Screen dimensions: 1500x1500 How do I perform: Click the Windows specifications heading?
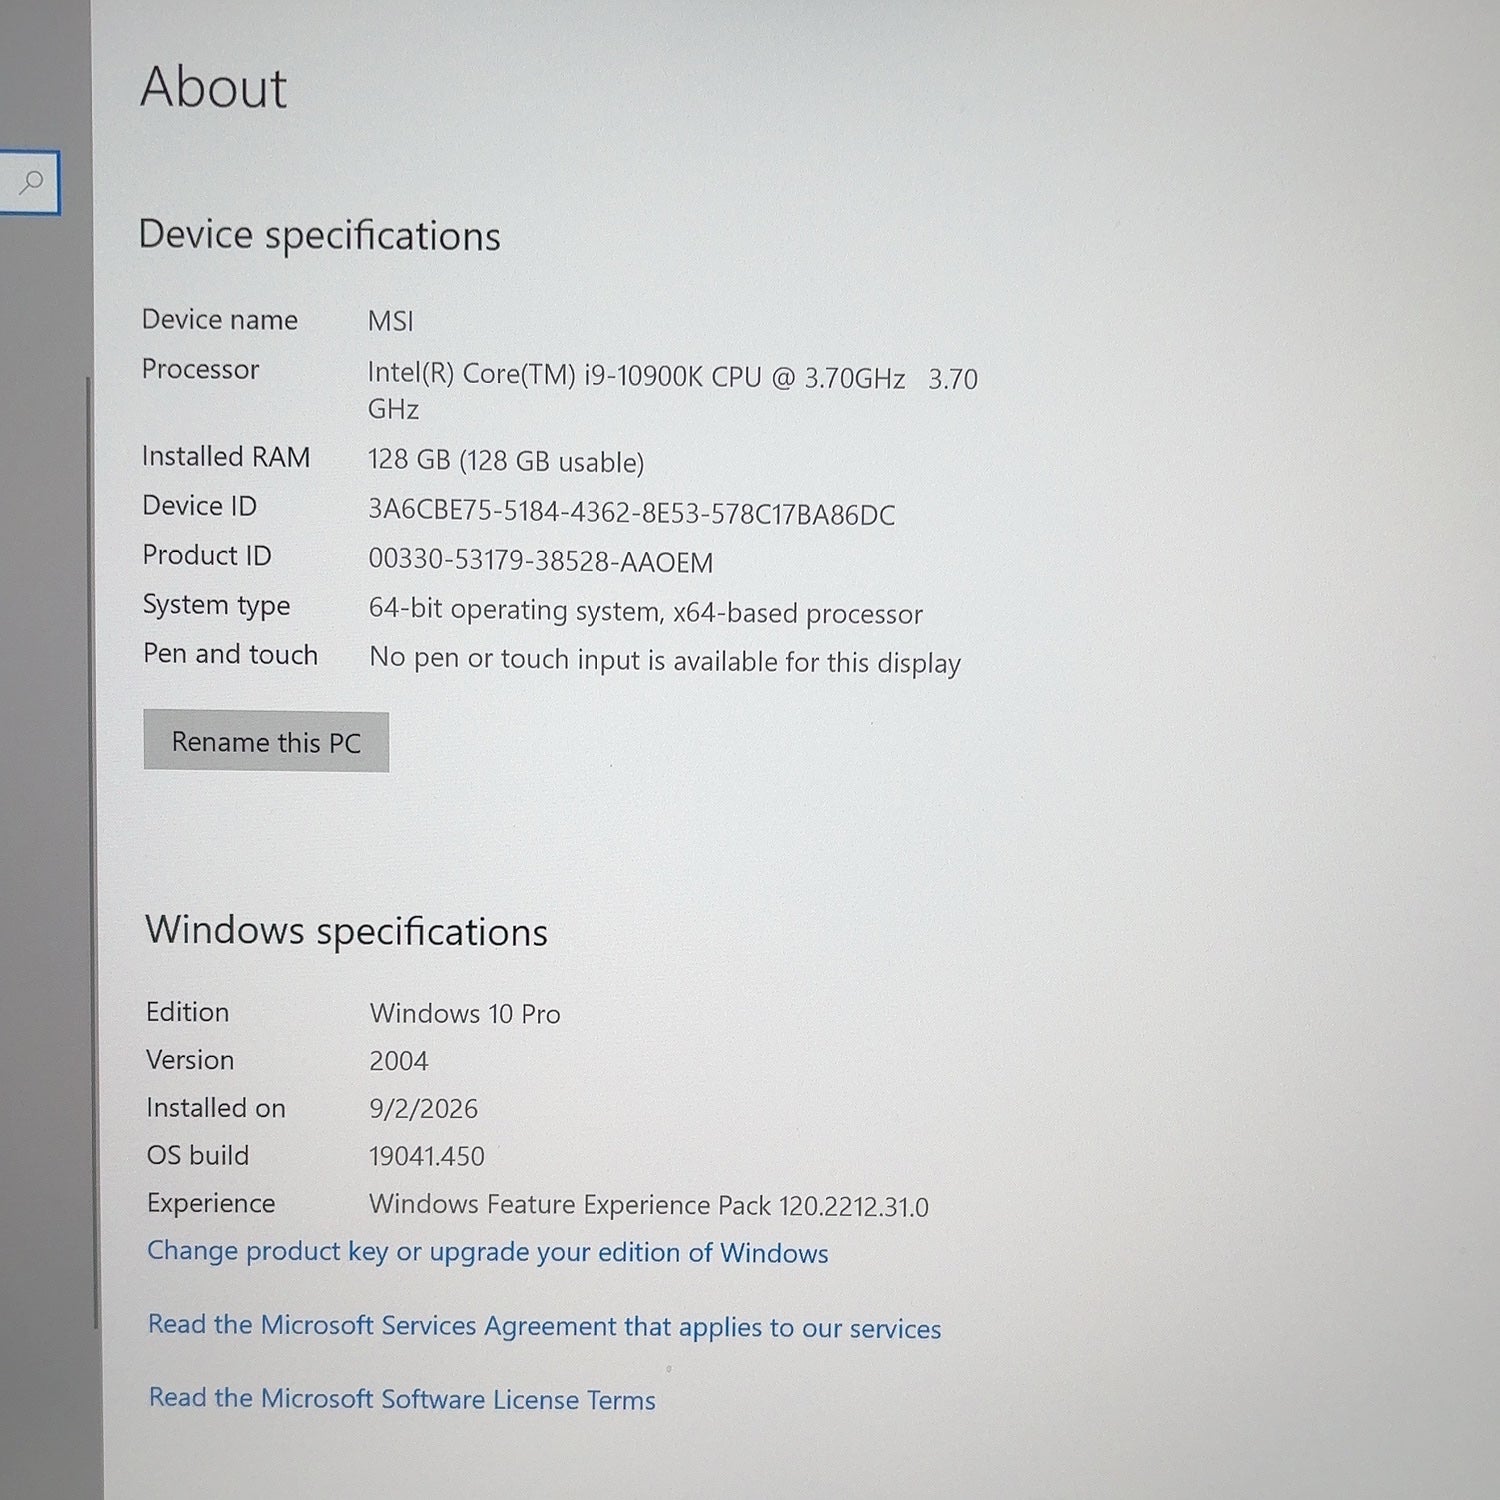(x=347, y=931)
